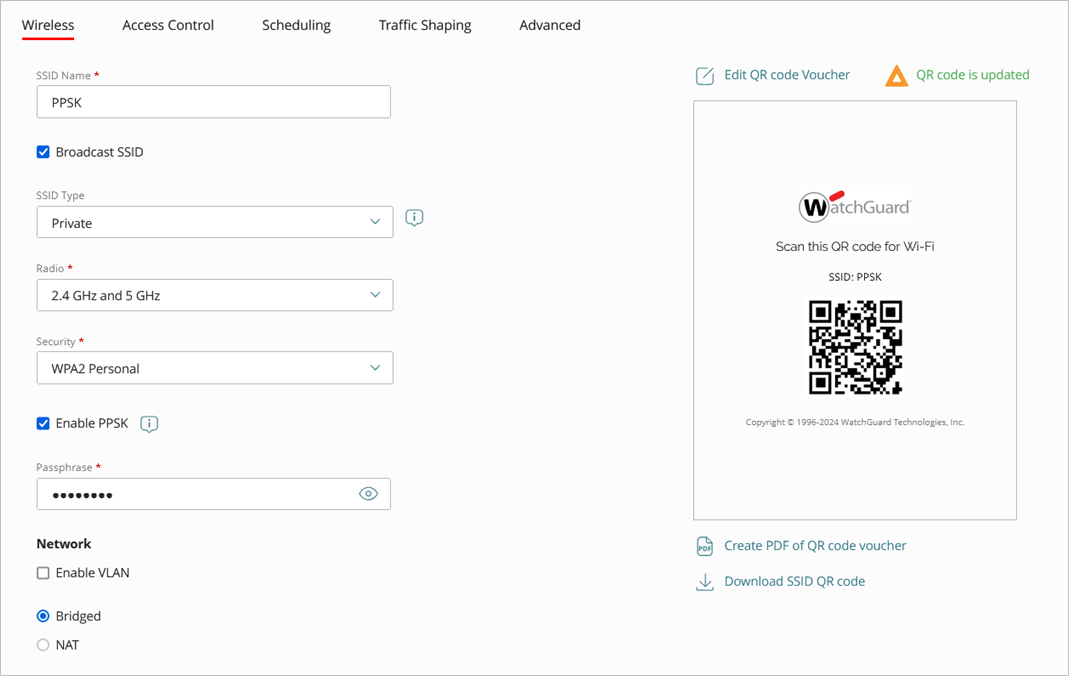The image size is (1069, 676).
Task: Click the Network section heading
Action: 63,544
